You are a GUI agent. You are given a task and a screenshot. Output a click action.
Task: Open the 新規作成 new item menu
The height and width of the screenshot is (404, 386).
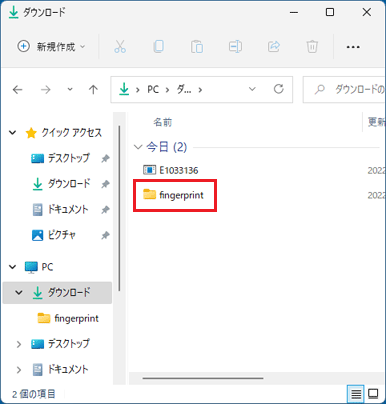51,47
